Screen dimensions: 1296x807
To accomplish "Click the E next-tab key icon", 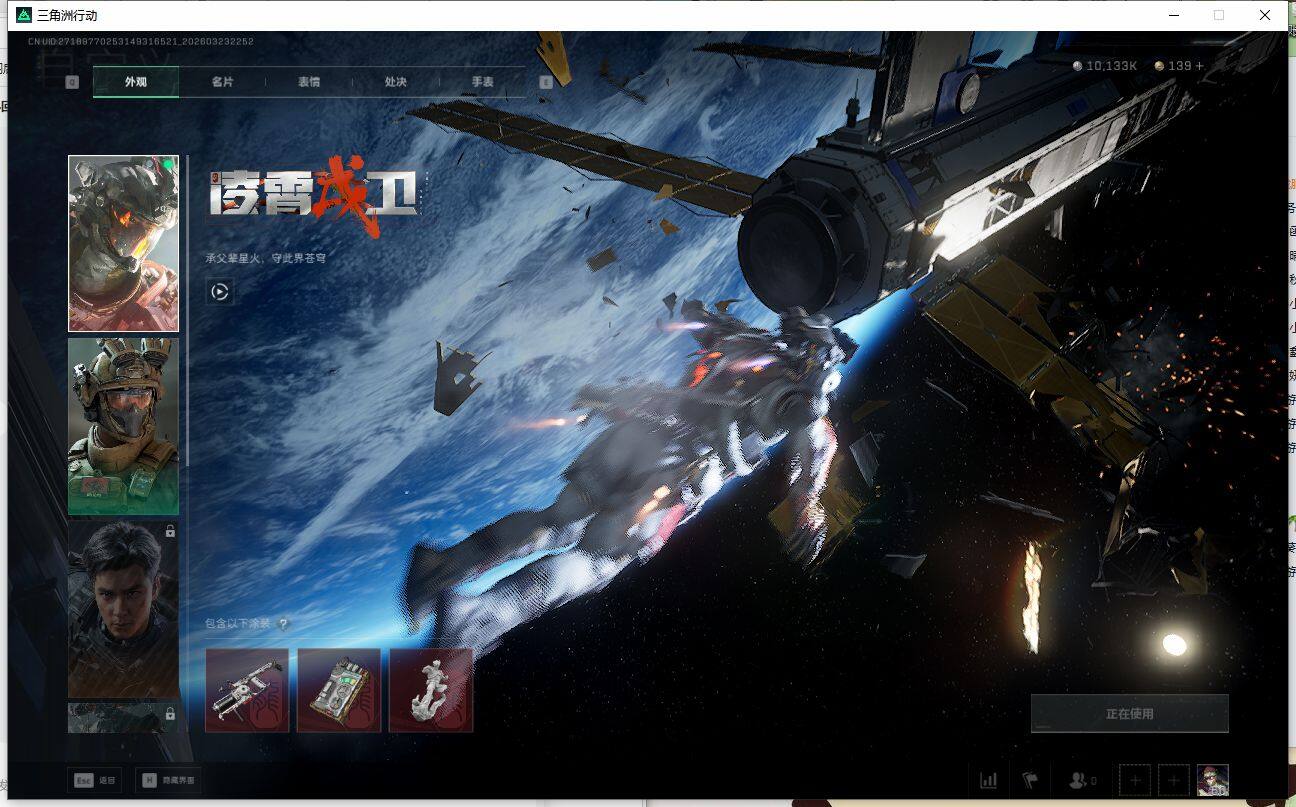I will point(546,82).
